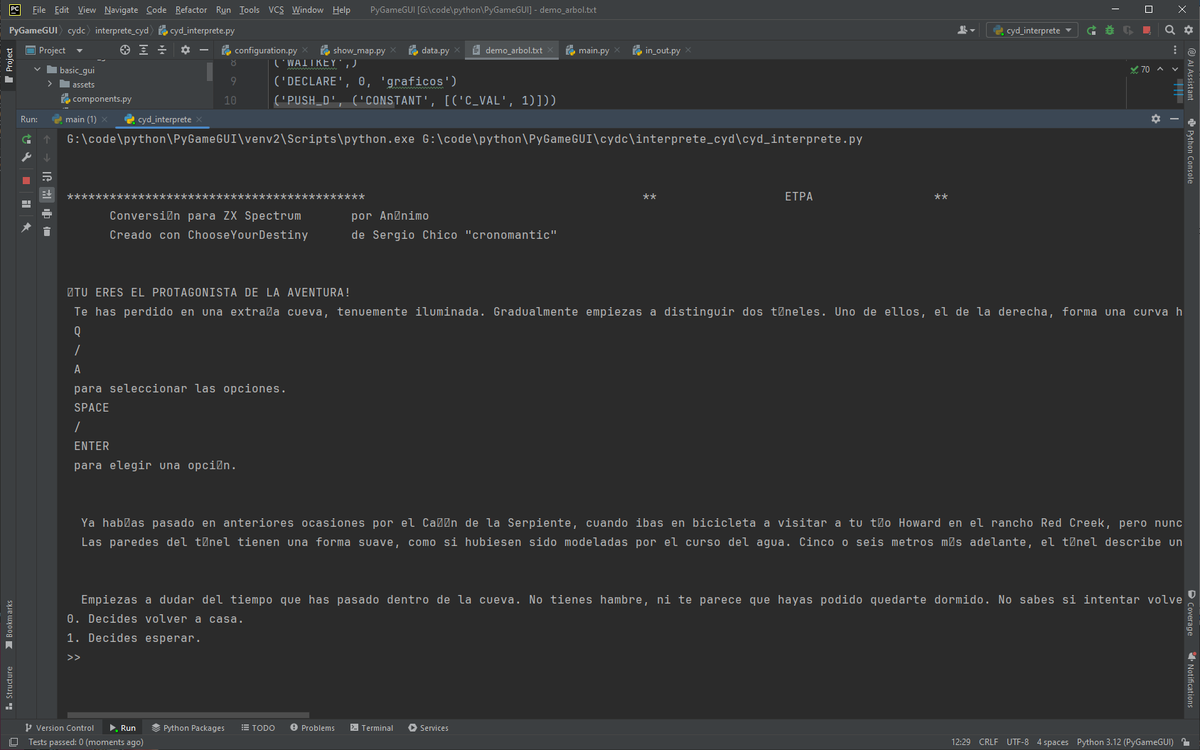Toggle the Project side tool window button
This screenshot has width=1200, height=750.
coord(9,65)
